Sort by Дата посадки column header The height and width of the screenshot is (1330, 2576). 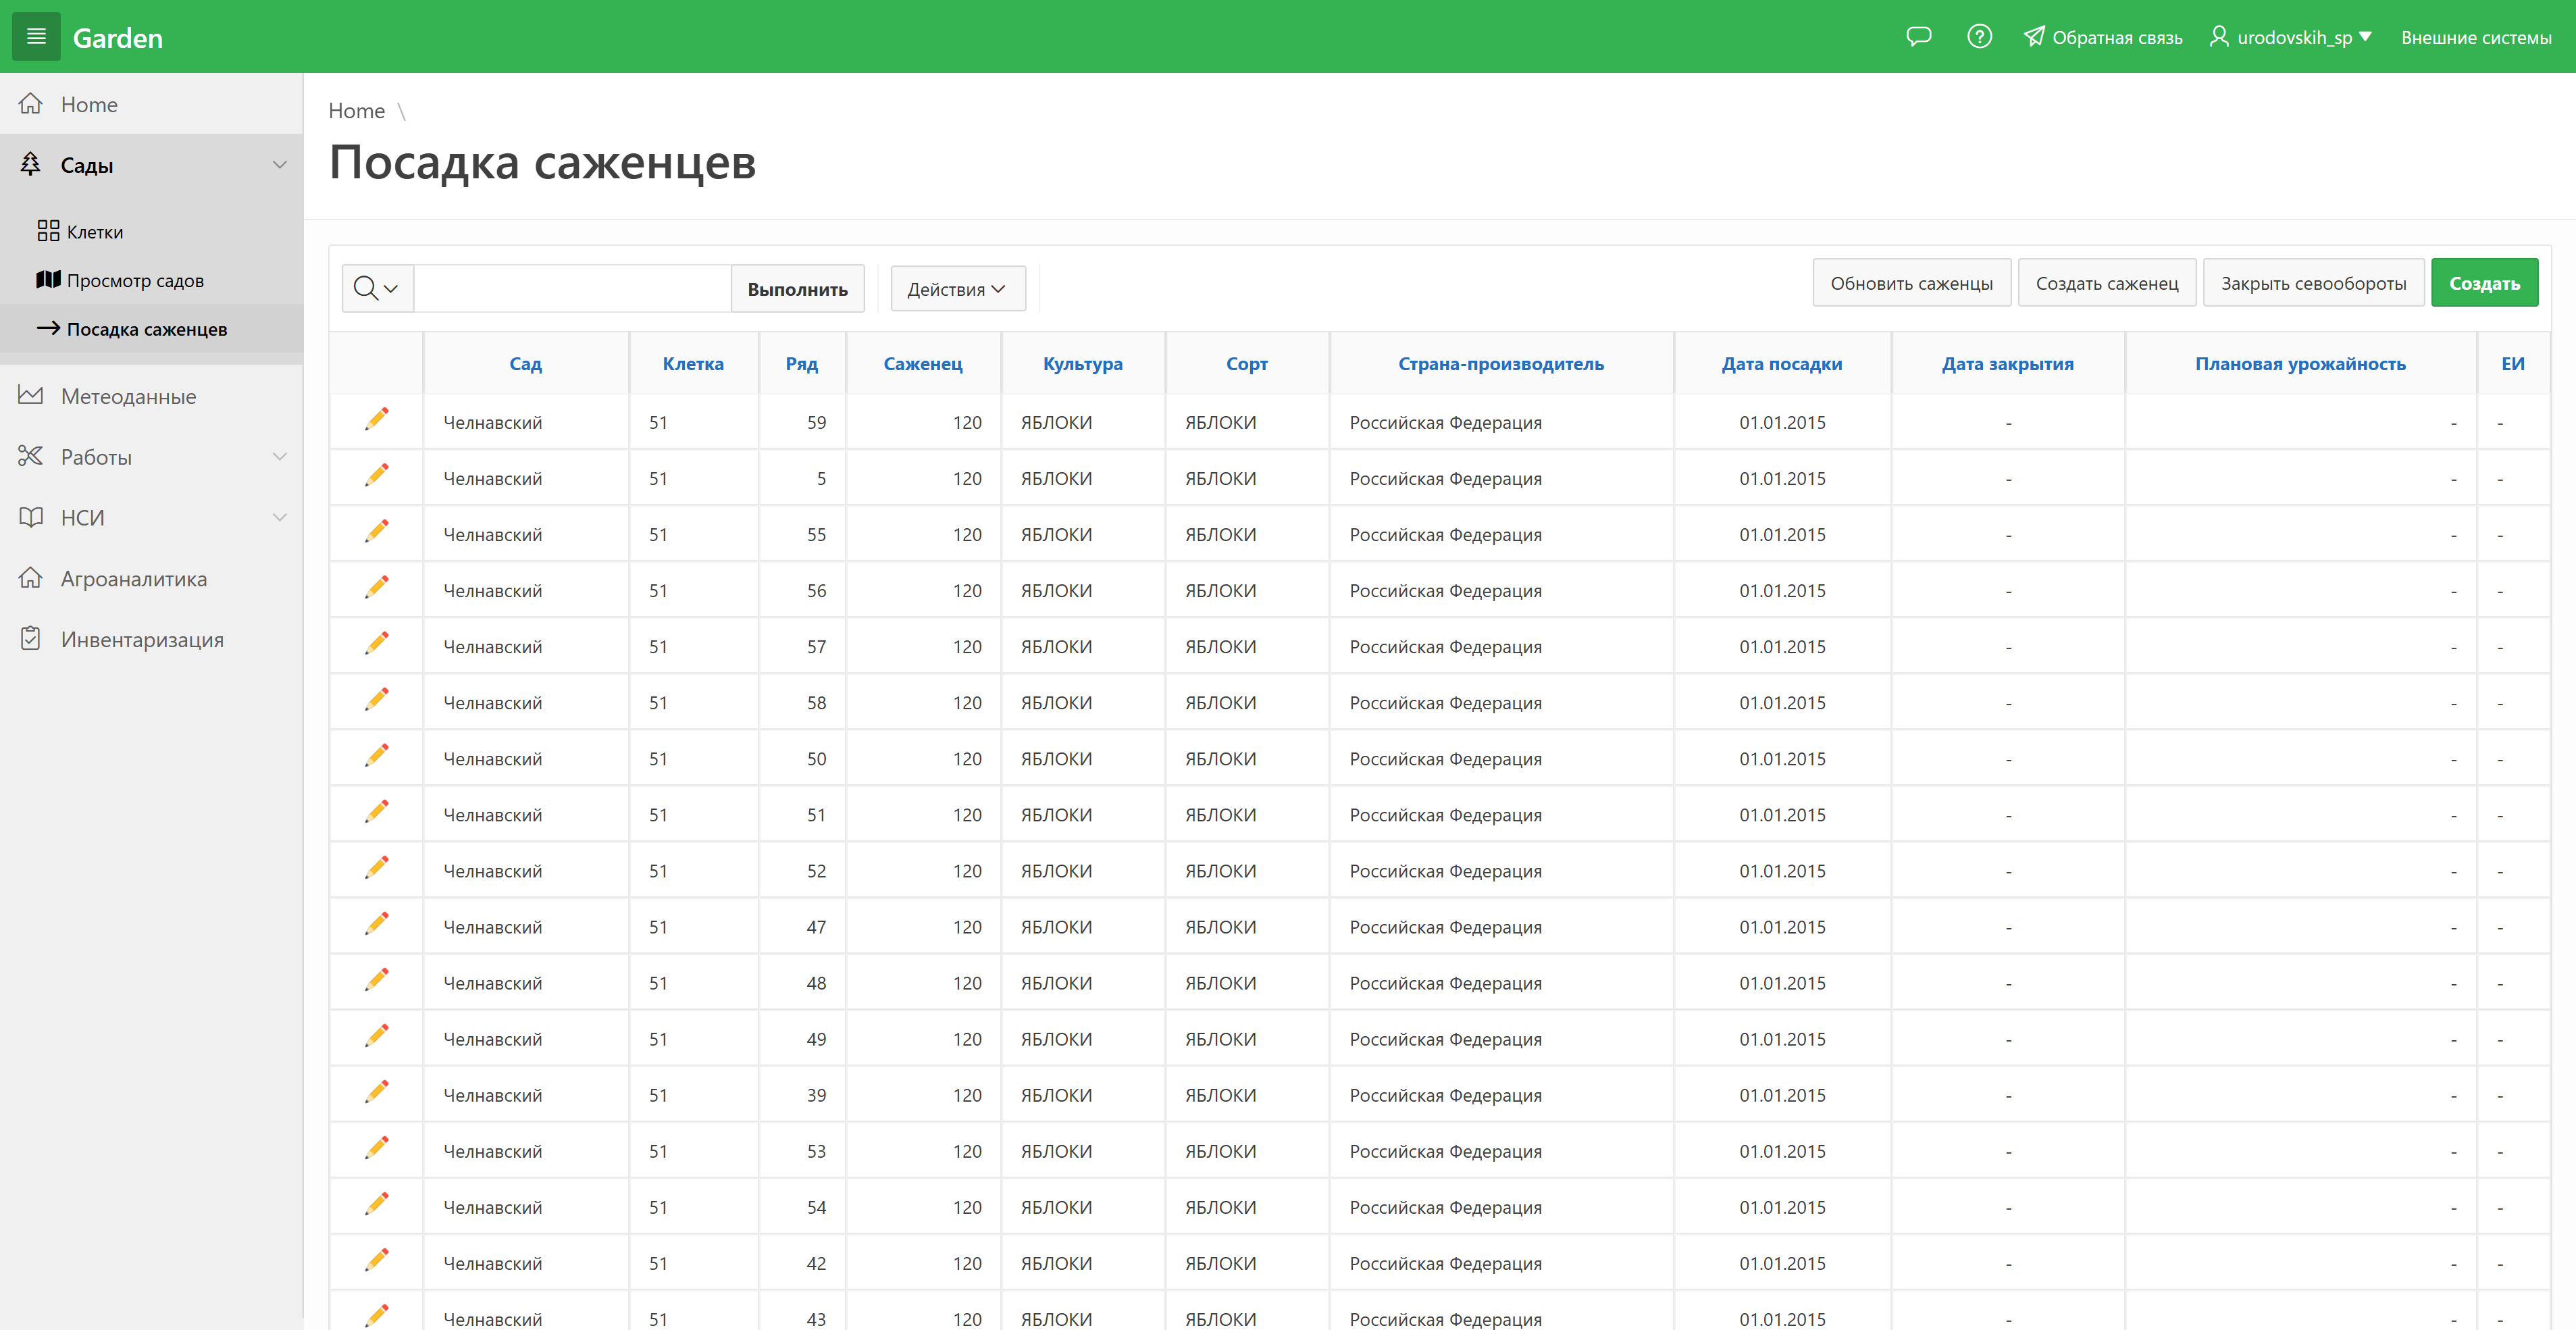[1781, 364]
